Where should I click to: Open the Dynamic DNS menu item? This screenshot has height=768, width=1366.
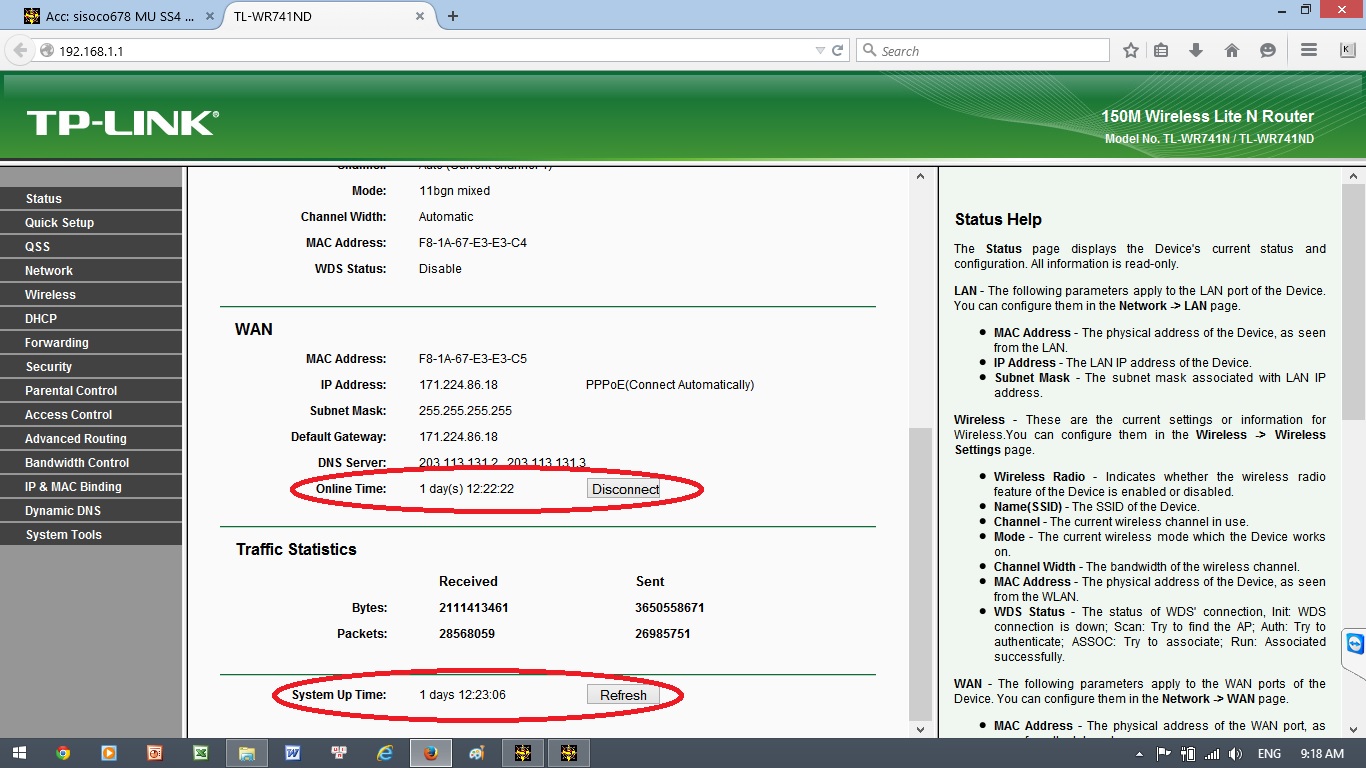point(91,510)
